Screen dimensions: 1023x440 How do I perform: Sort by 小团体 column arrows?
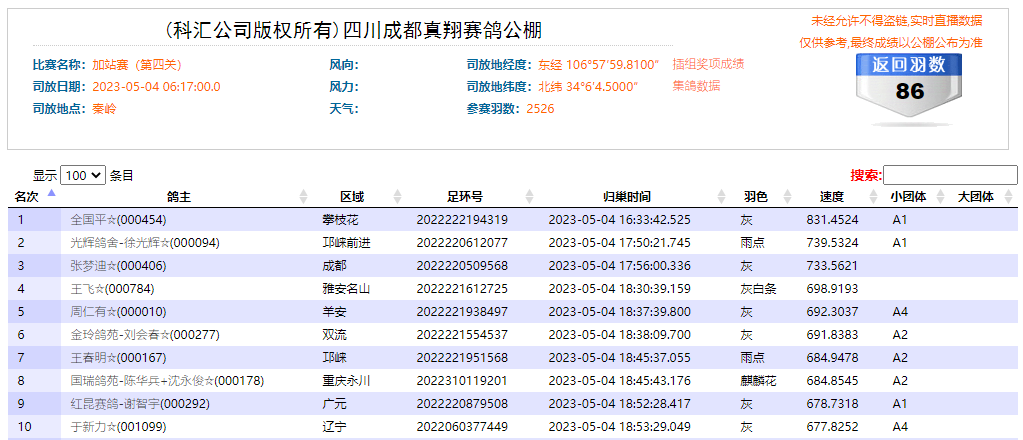pos(937,197)
